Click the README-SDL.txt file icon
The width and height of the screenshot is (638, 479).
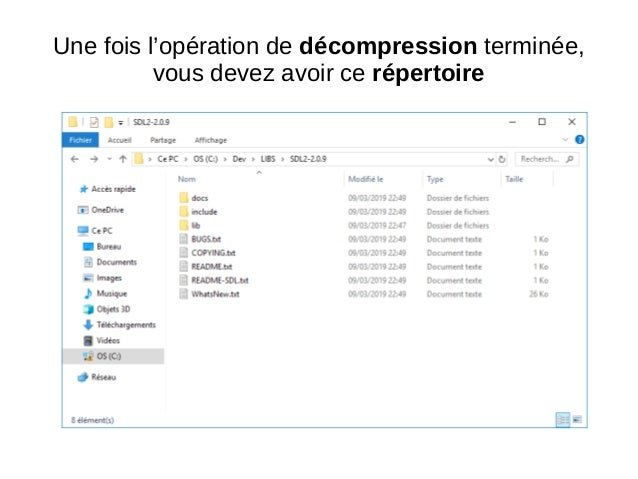[x=184, y=280]
